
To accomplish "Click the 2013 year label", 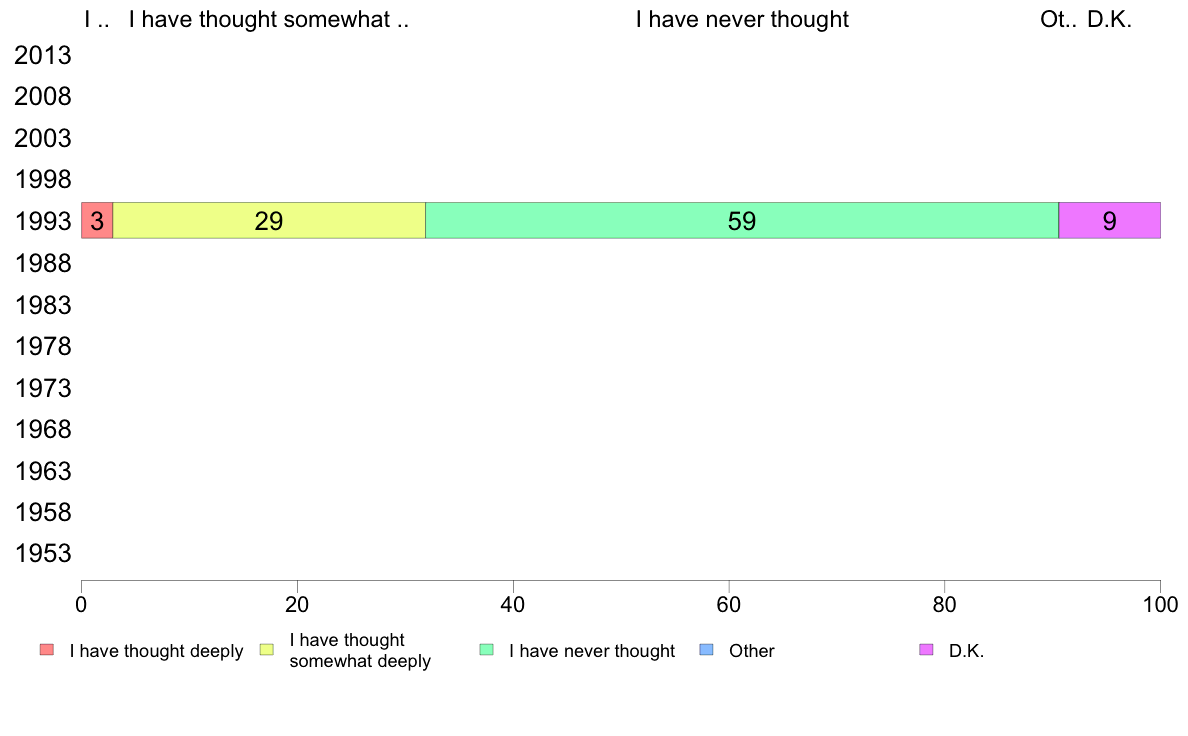I will 43,55.
